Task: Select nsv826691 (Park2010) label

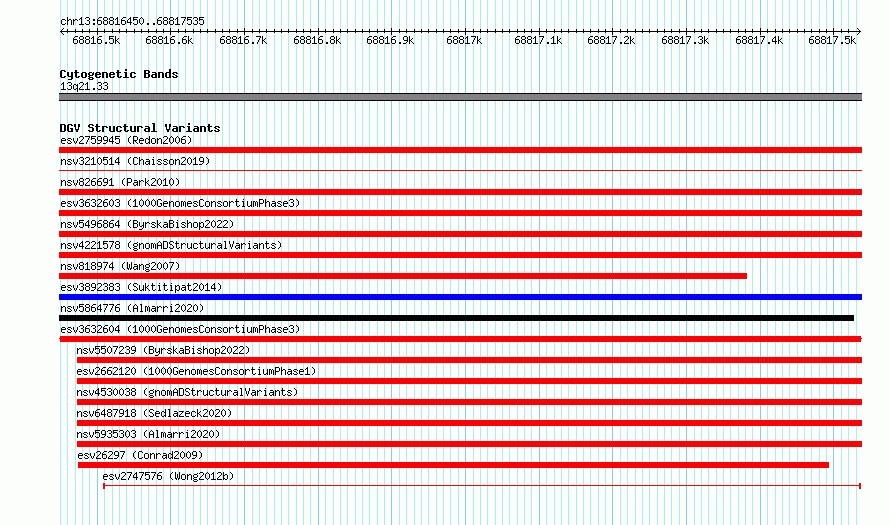Action: [x=120, y=182]
